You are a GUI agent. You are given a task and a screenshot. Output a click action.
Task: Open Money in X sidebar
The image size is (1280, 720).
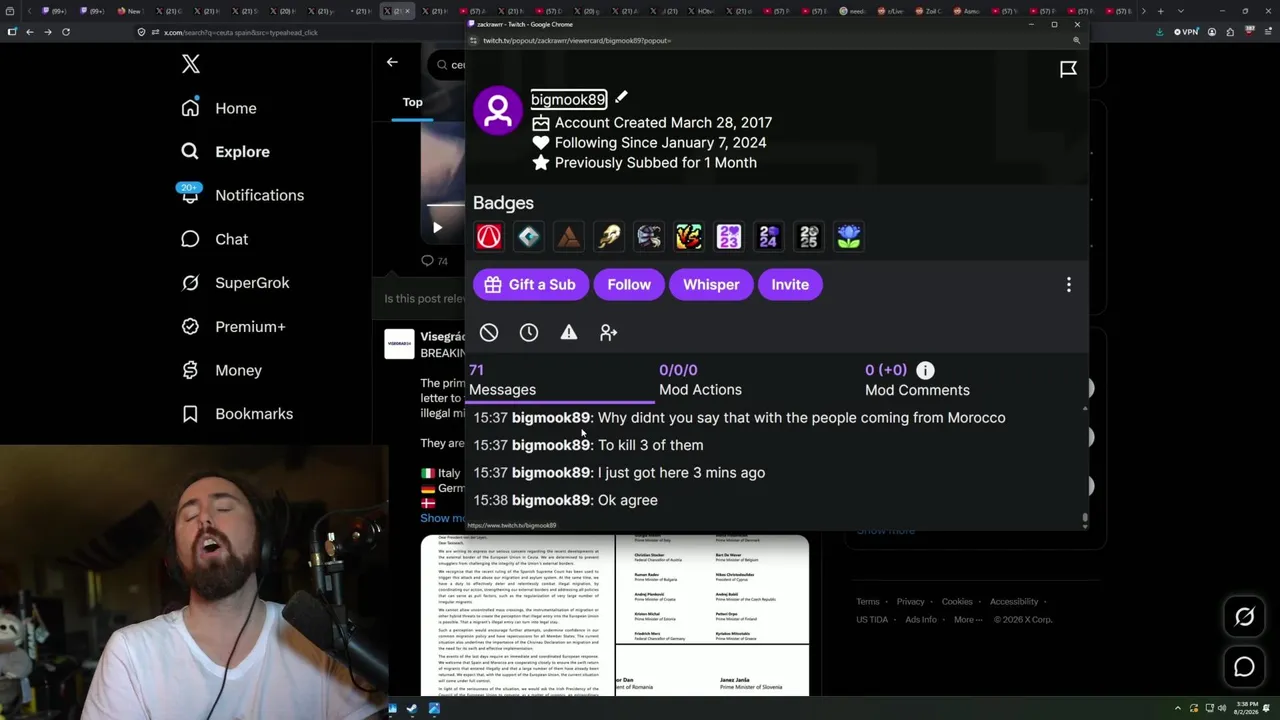[222, 370]
